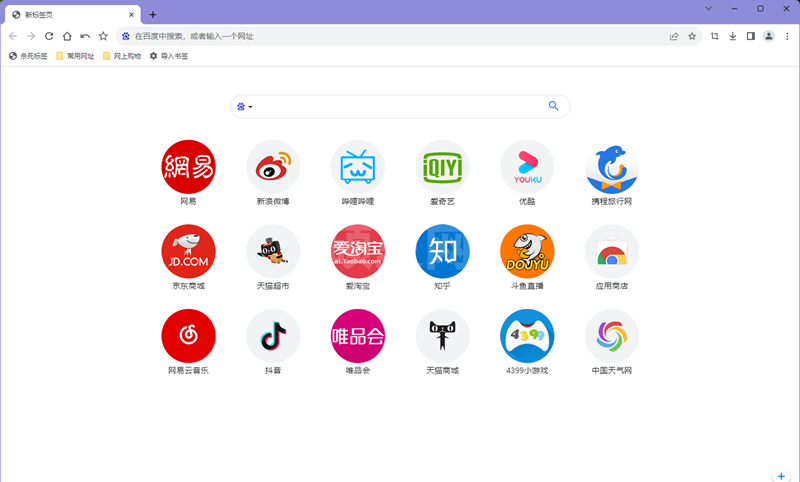Click the share icon in address bar
This screenshot has height=482, width=800.
pyautogui.click(x=674, y=36)
